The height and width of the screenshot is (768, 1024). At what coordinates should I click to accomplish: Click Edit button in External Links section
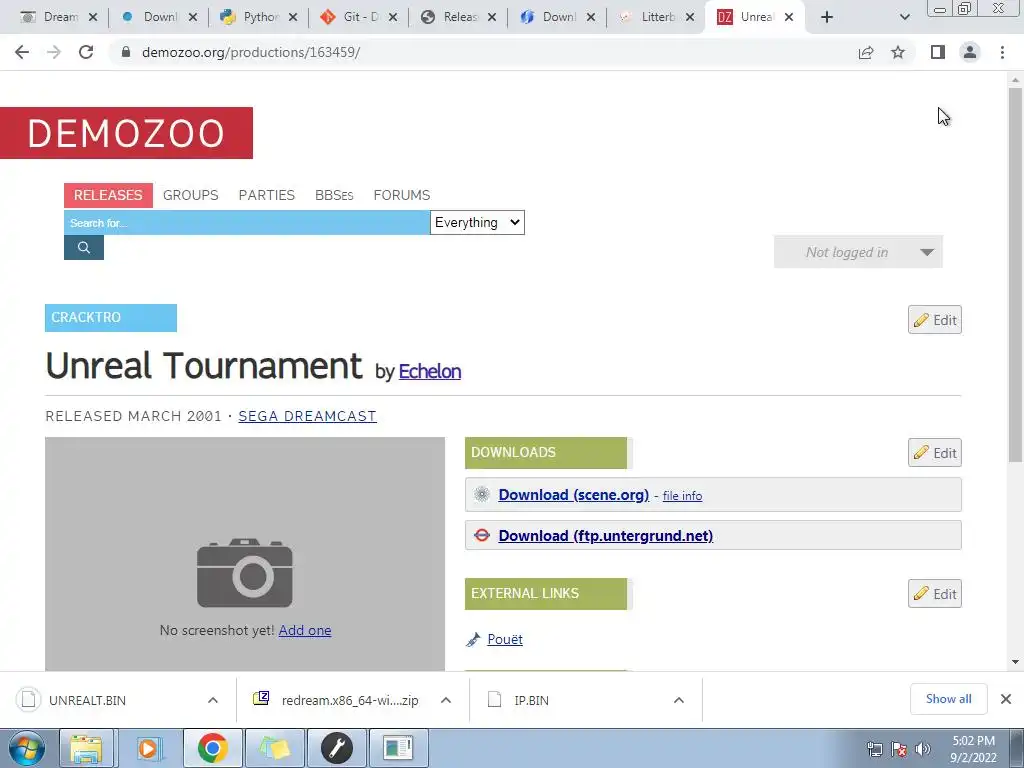(x=935, y=594)
